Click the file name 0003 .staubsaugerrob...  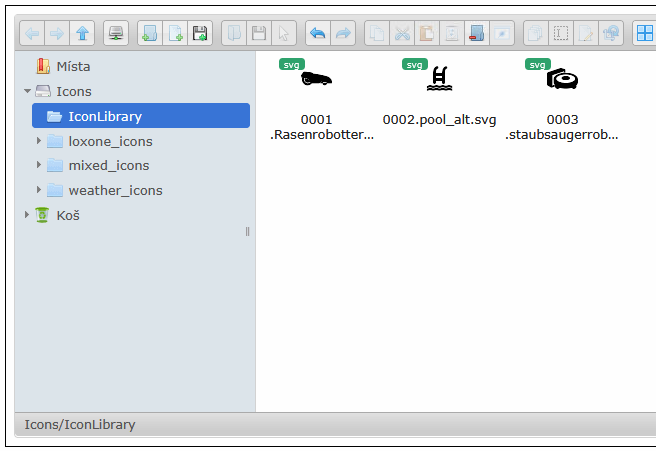[562, 127]
